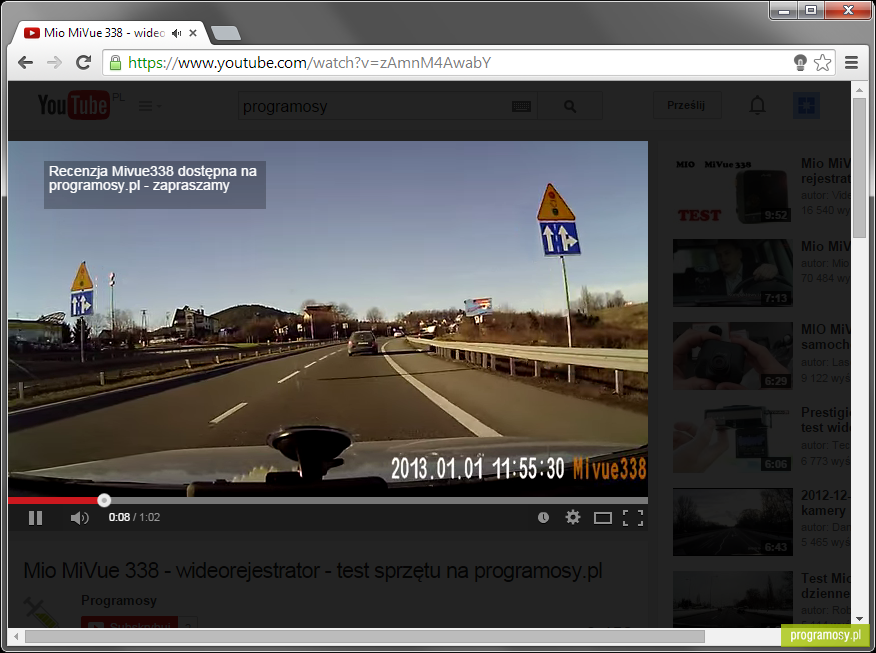Viewport: 876px width, 653px height.
Task: Open the Chrome hamburger menu
Action: (851, 63)
